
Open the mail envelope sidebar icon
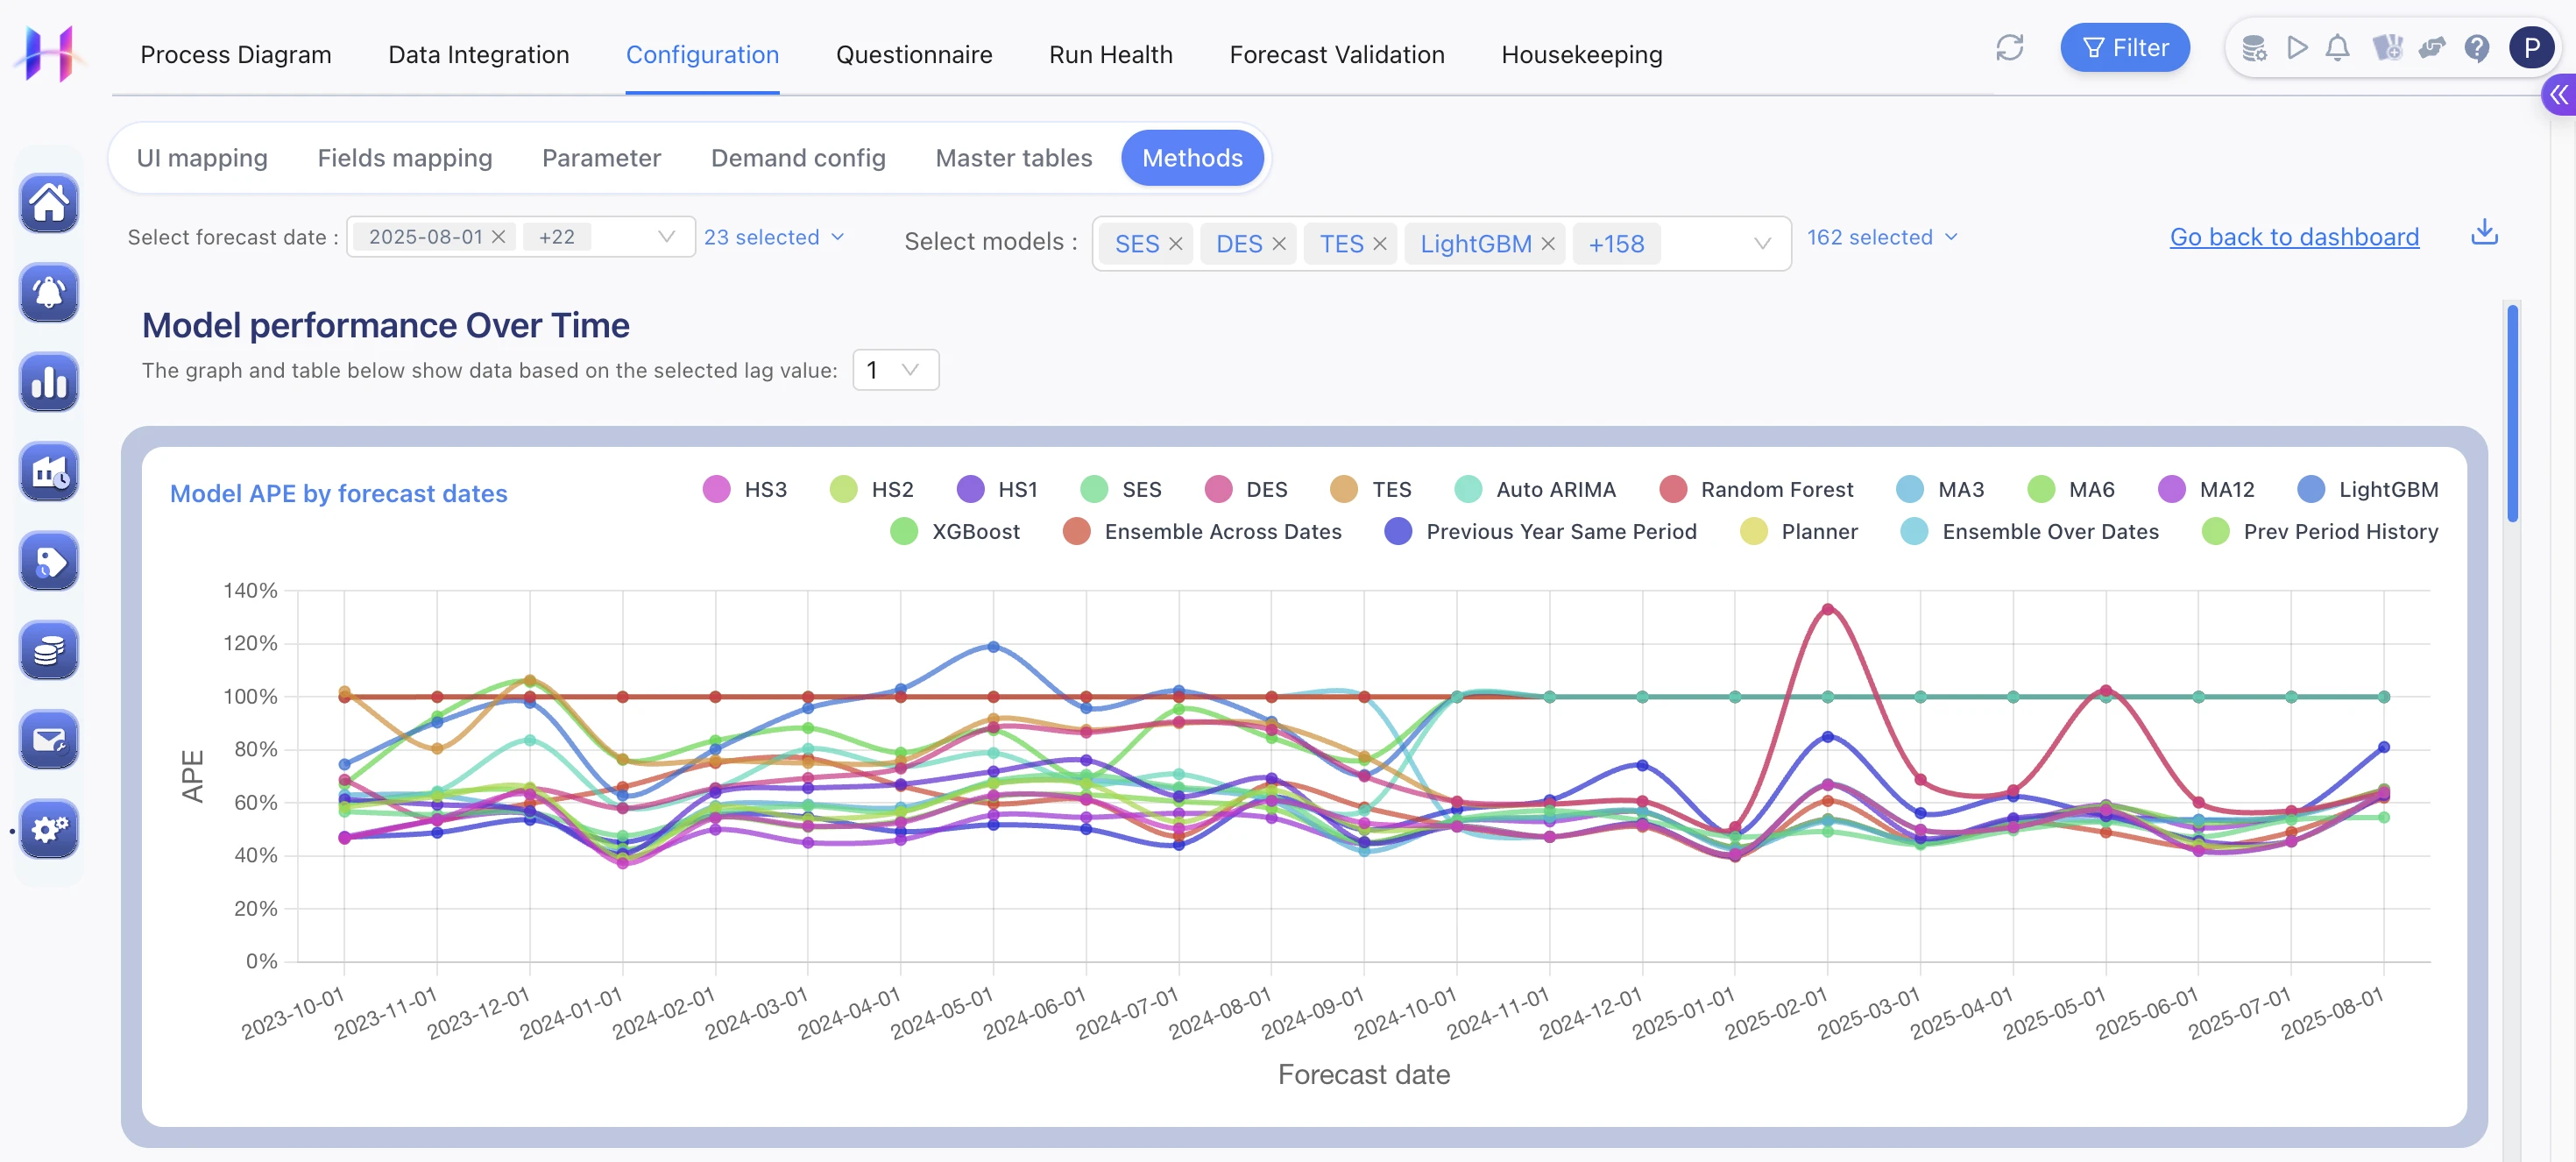pos(49,740)
